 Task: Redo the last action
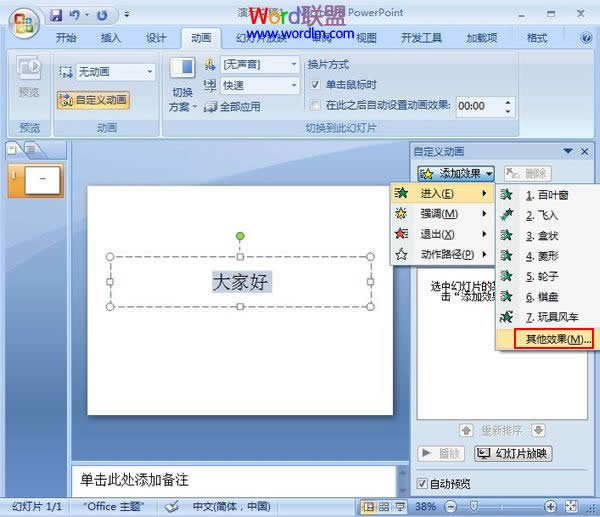point(101,15)
